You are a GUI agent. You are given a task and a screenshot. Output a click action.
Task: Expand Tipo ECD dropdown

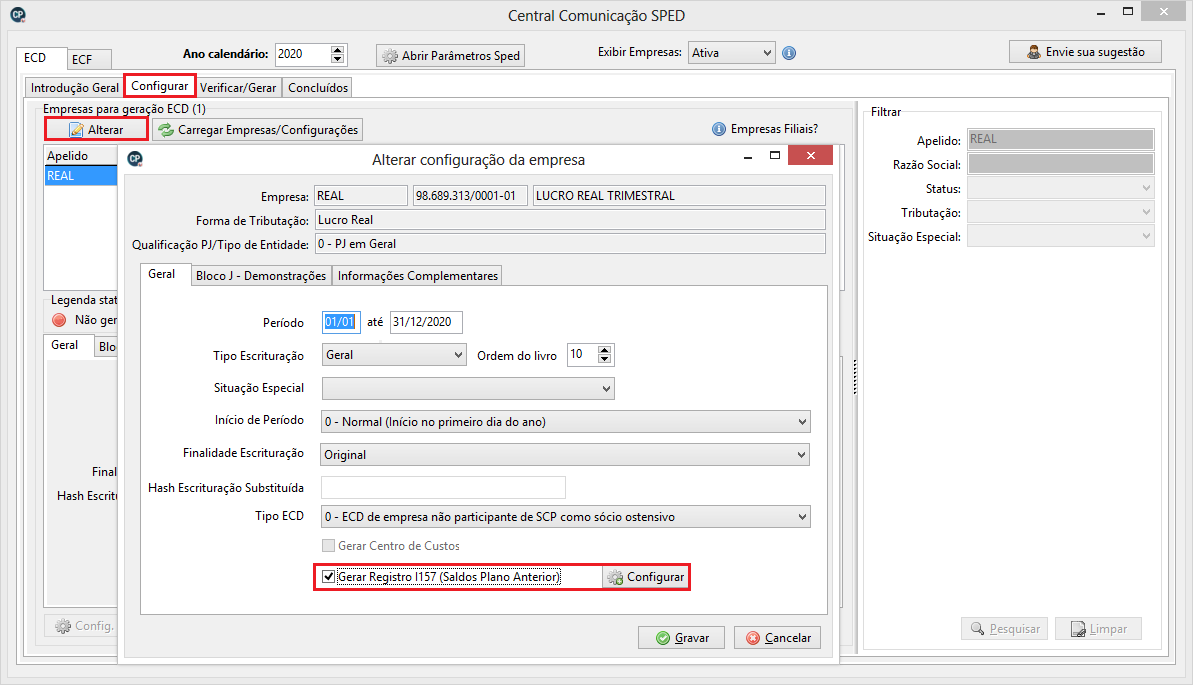coord(565,517)
